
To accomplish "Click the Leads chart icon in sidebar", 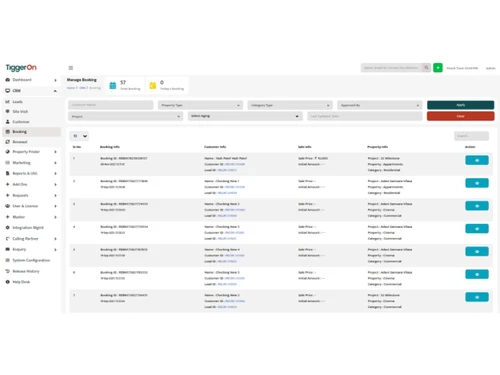I will pyautogui.click(x=8, y=102).
